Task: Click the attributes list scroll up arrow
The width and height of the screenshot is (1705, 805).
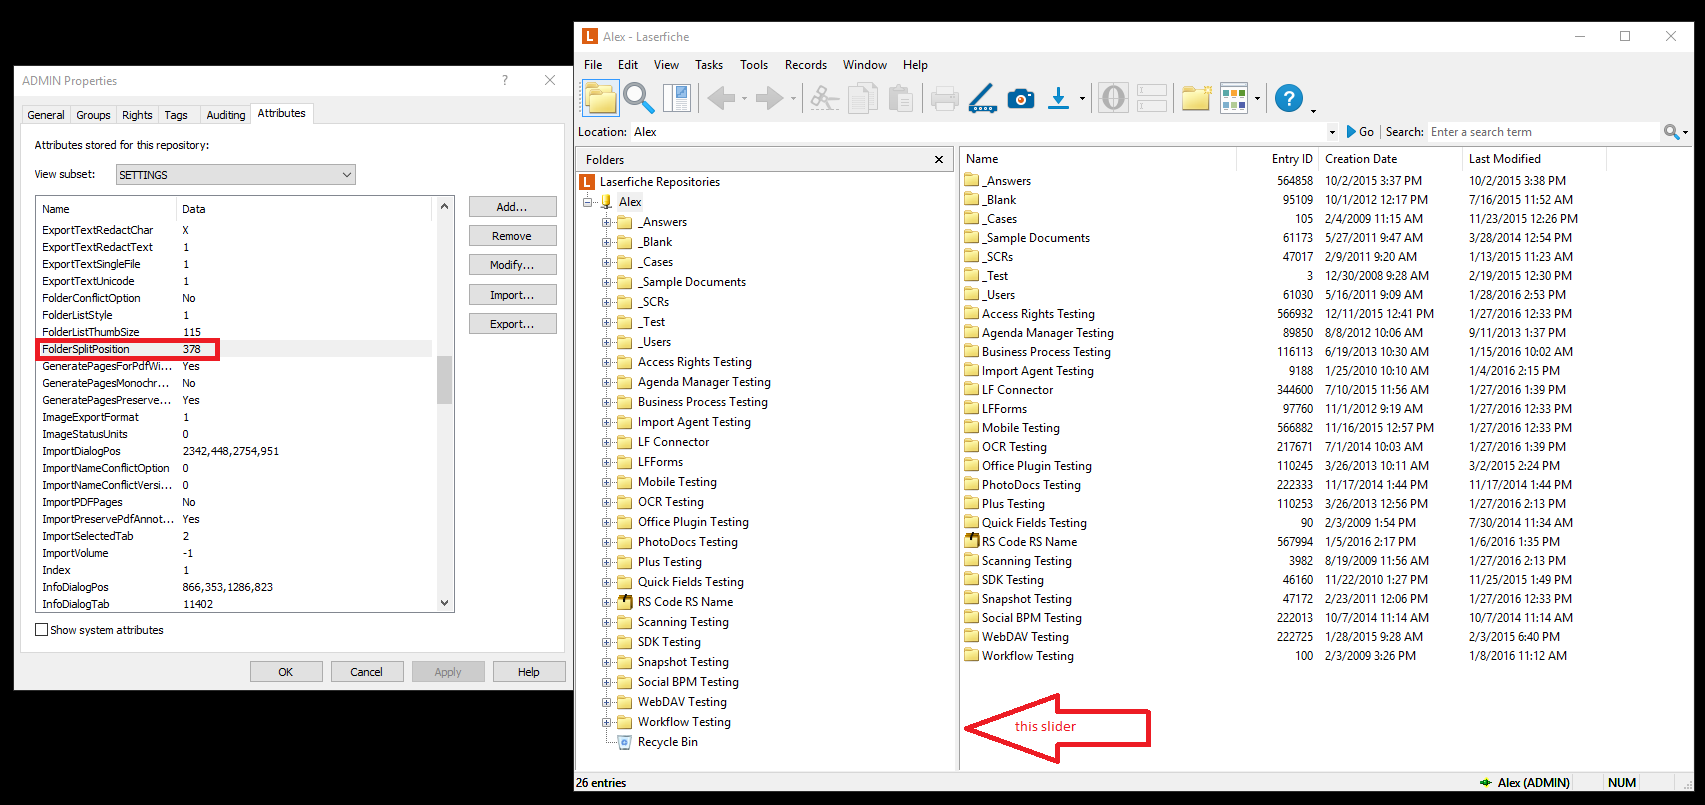Action: 445,206
